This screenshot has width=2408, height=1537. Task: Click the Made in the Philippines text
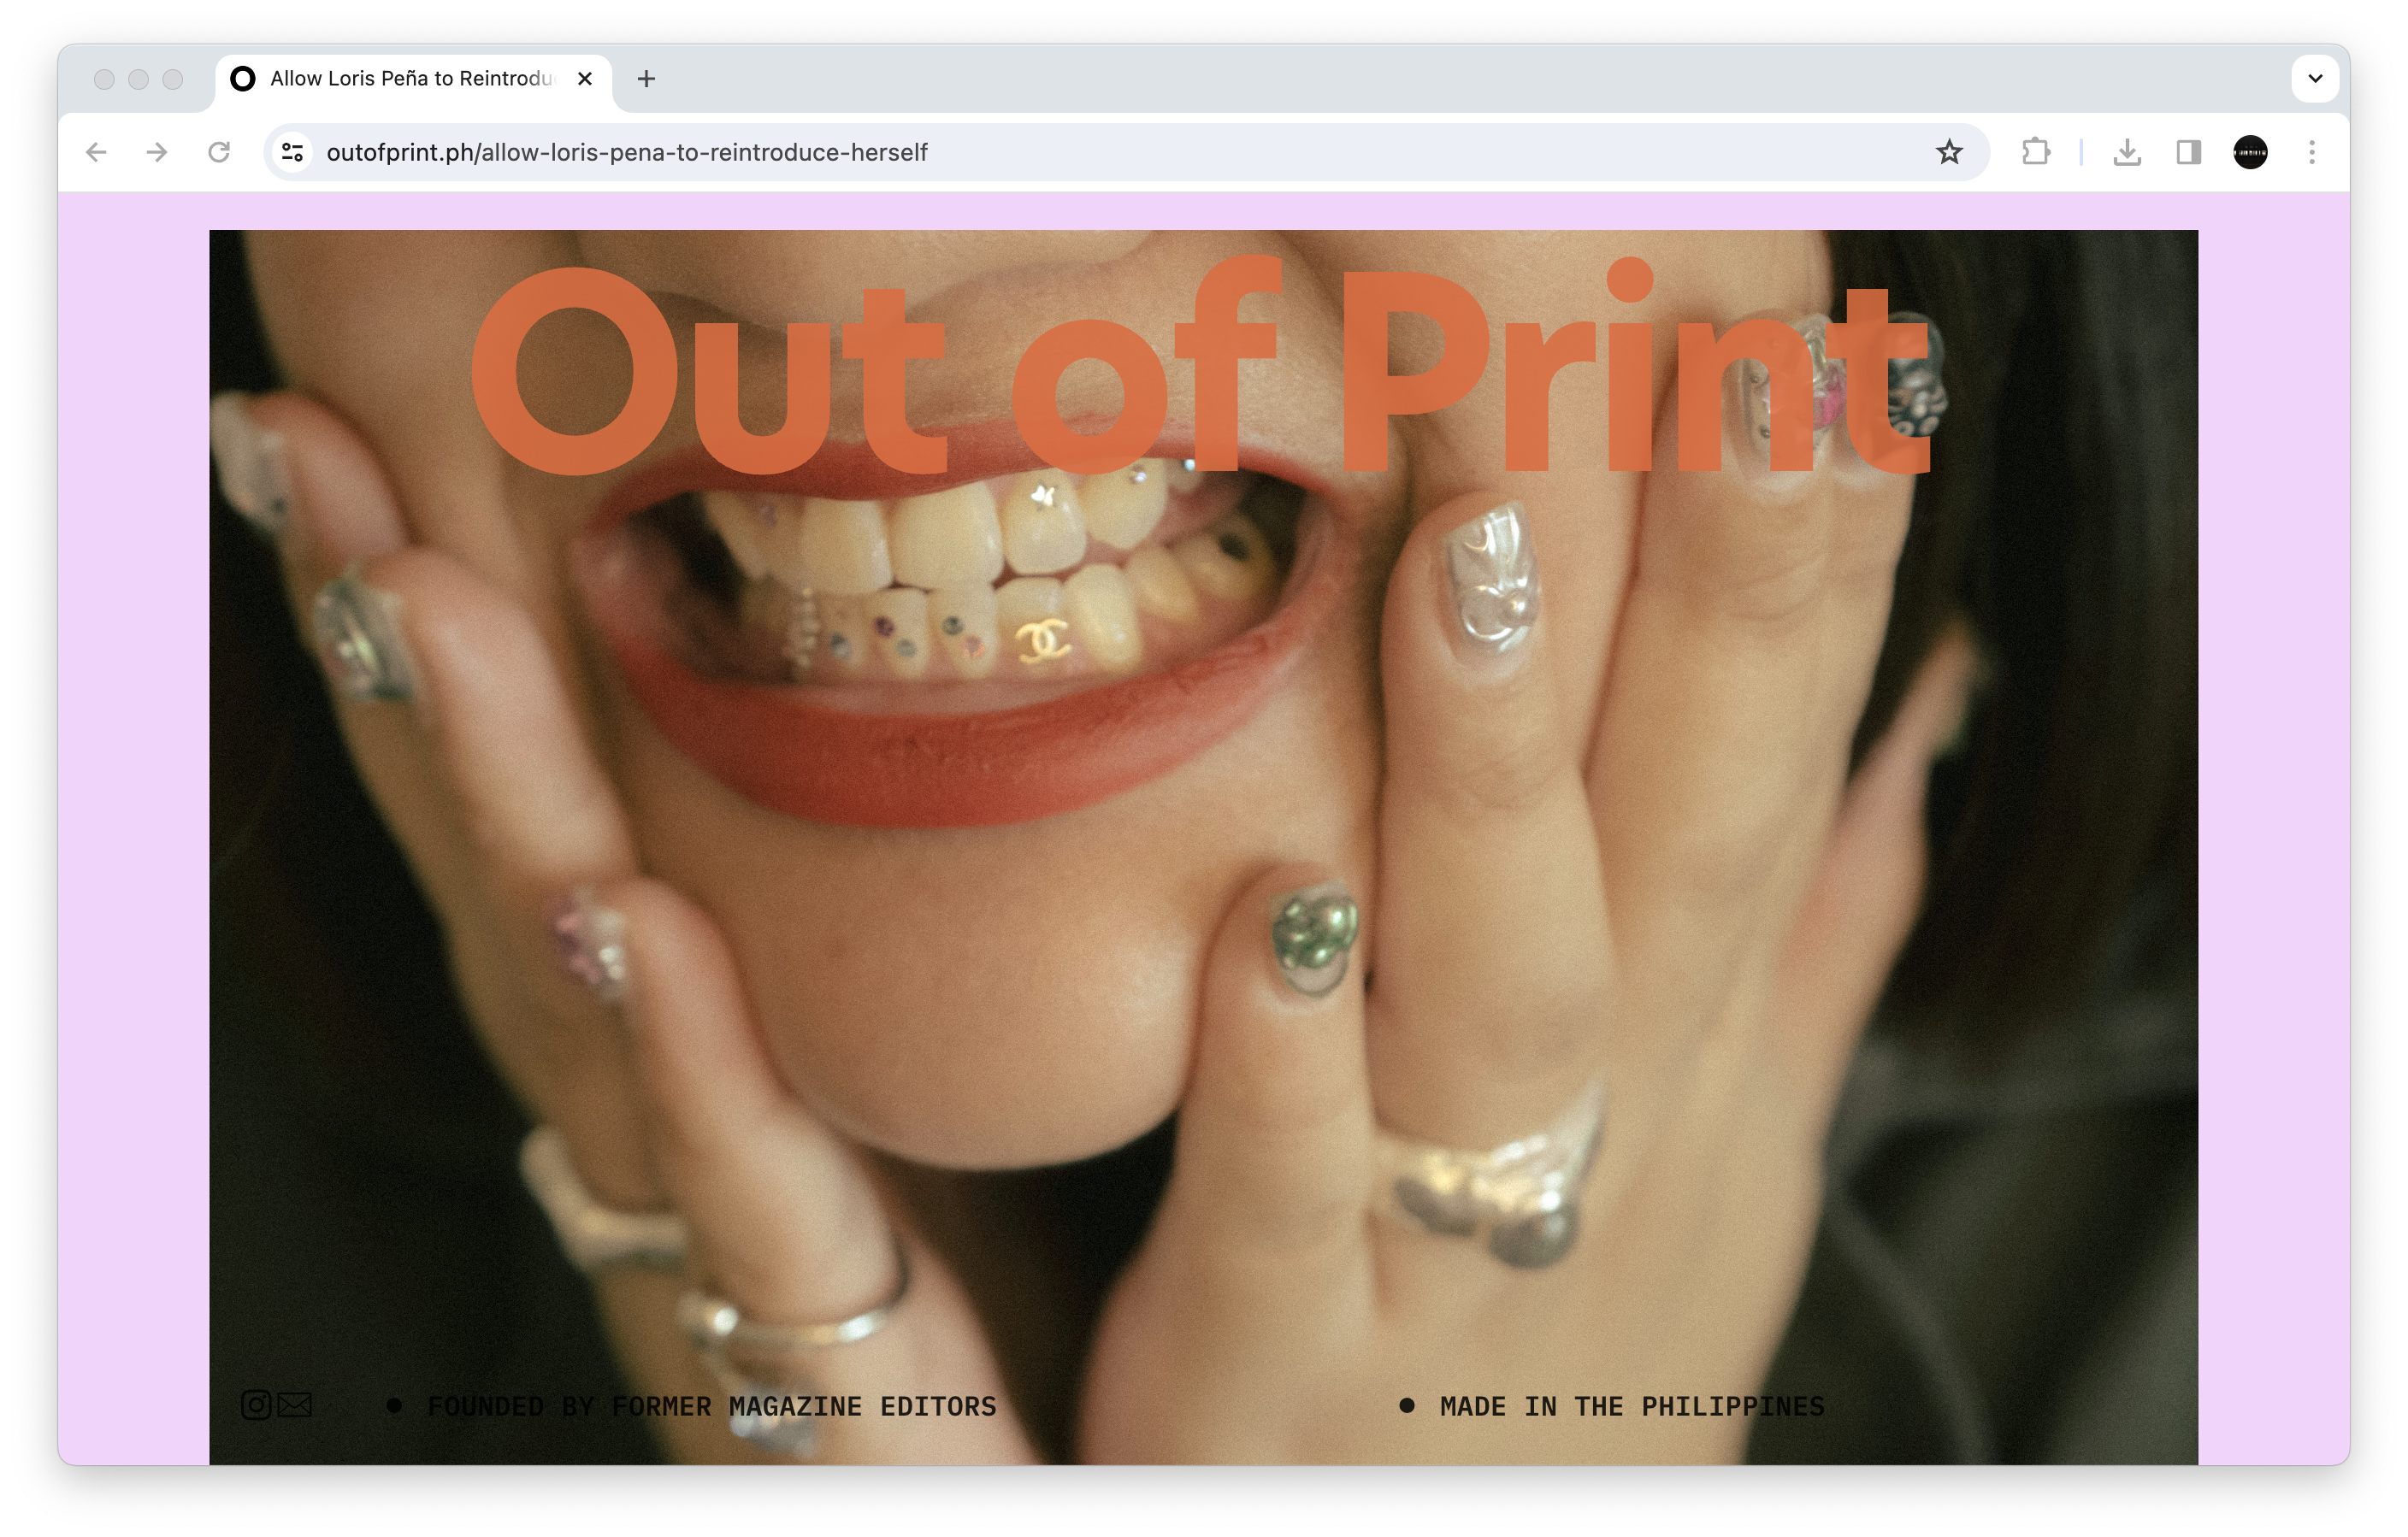pos(1632,1406)
